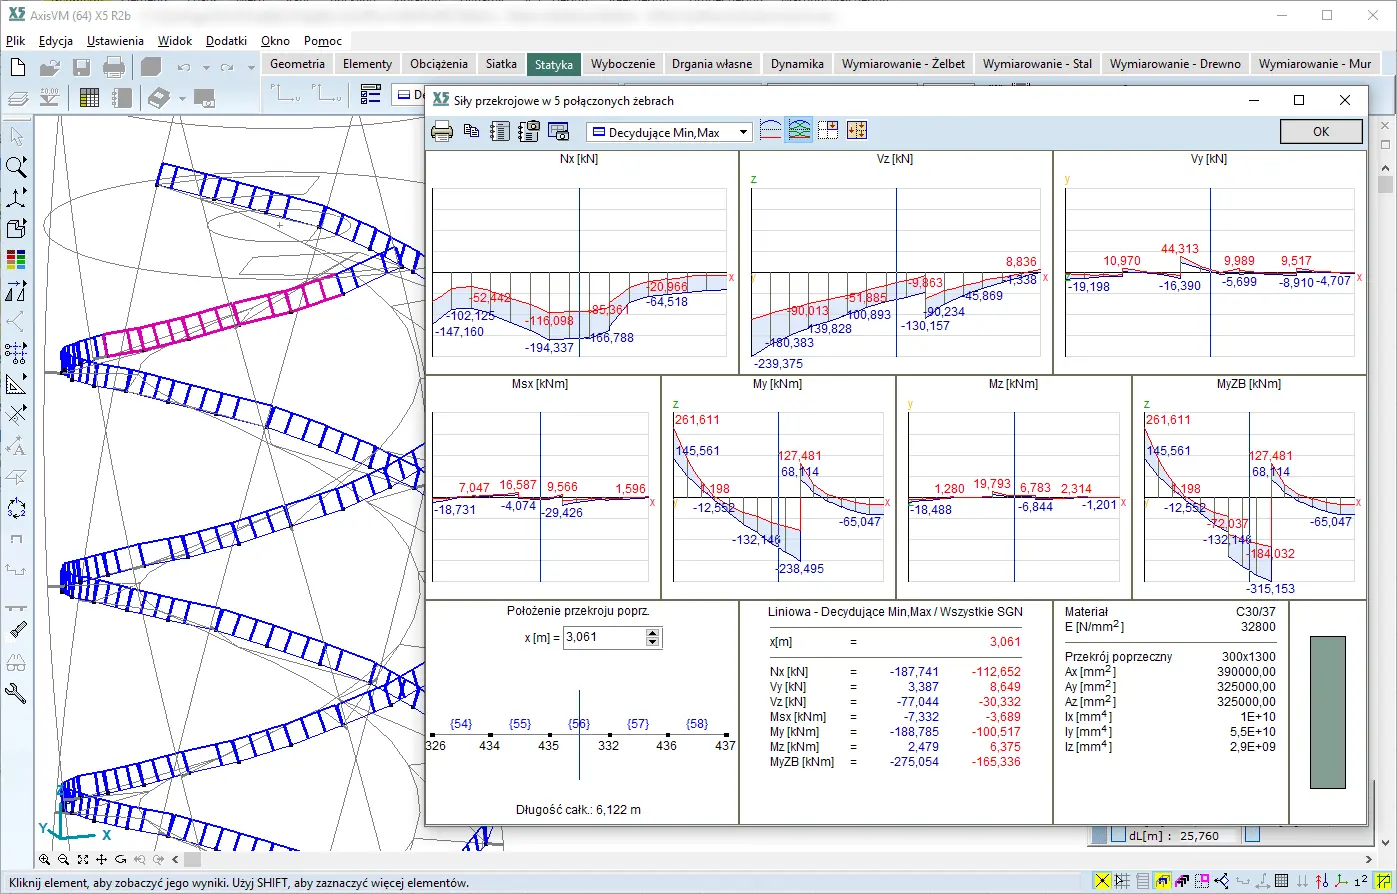Switch to the Wyboczenie tab
1397x894 pixels.
[x=623, y=64]
